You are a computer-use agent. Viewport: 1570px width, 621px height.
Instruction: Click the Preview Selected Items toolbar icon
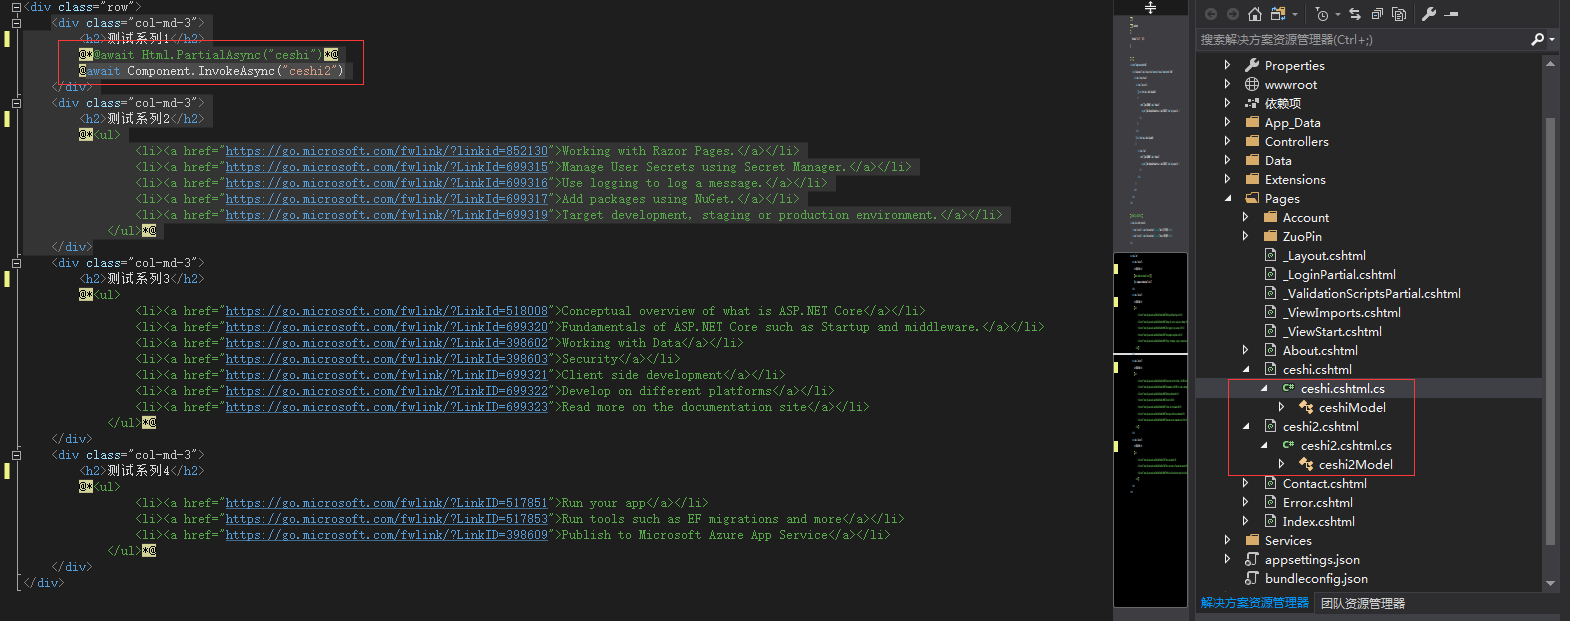(1452, 14)
